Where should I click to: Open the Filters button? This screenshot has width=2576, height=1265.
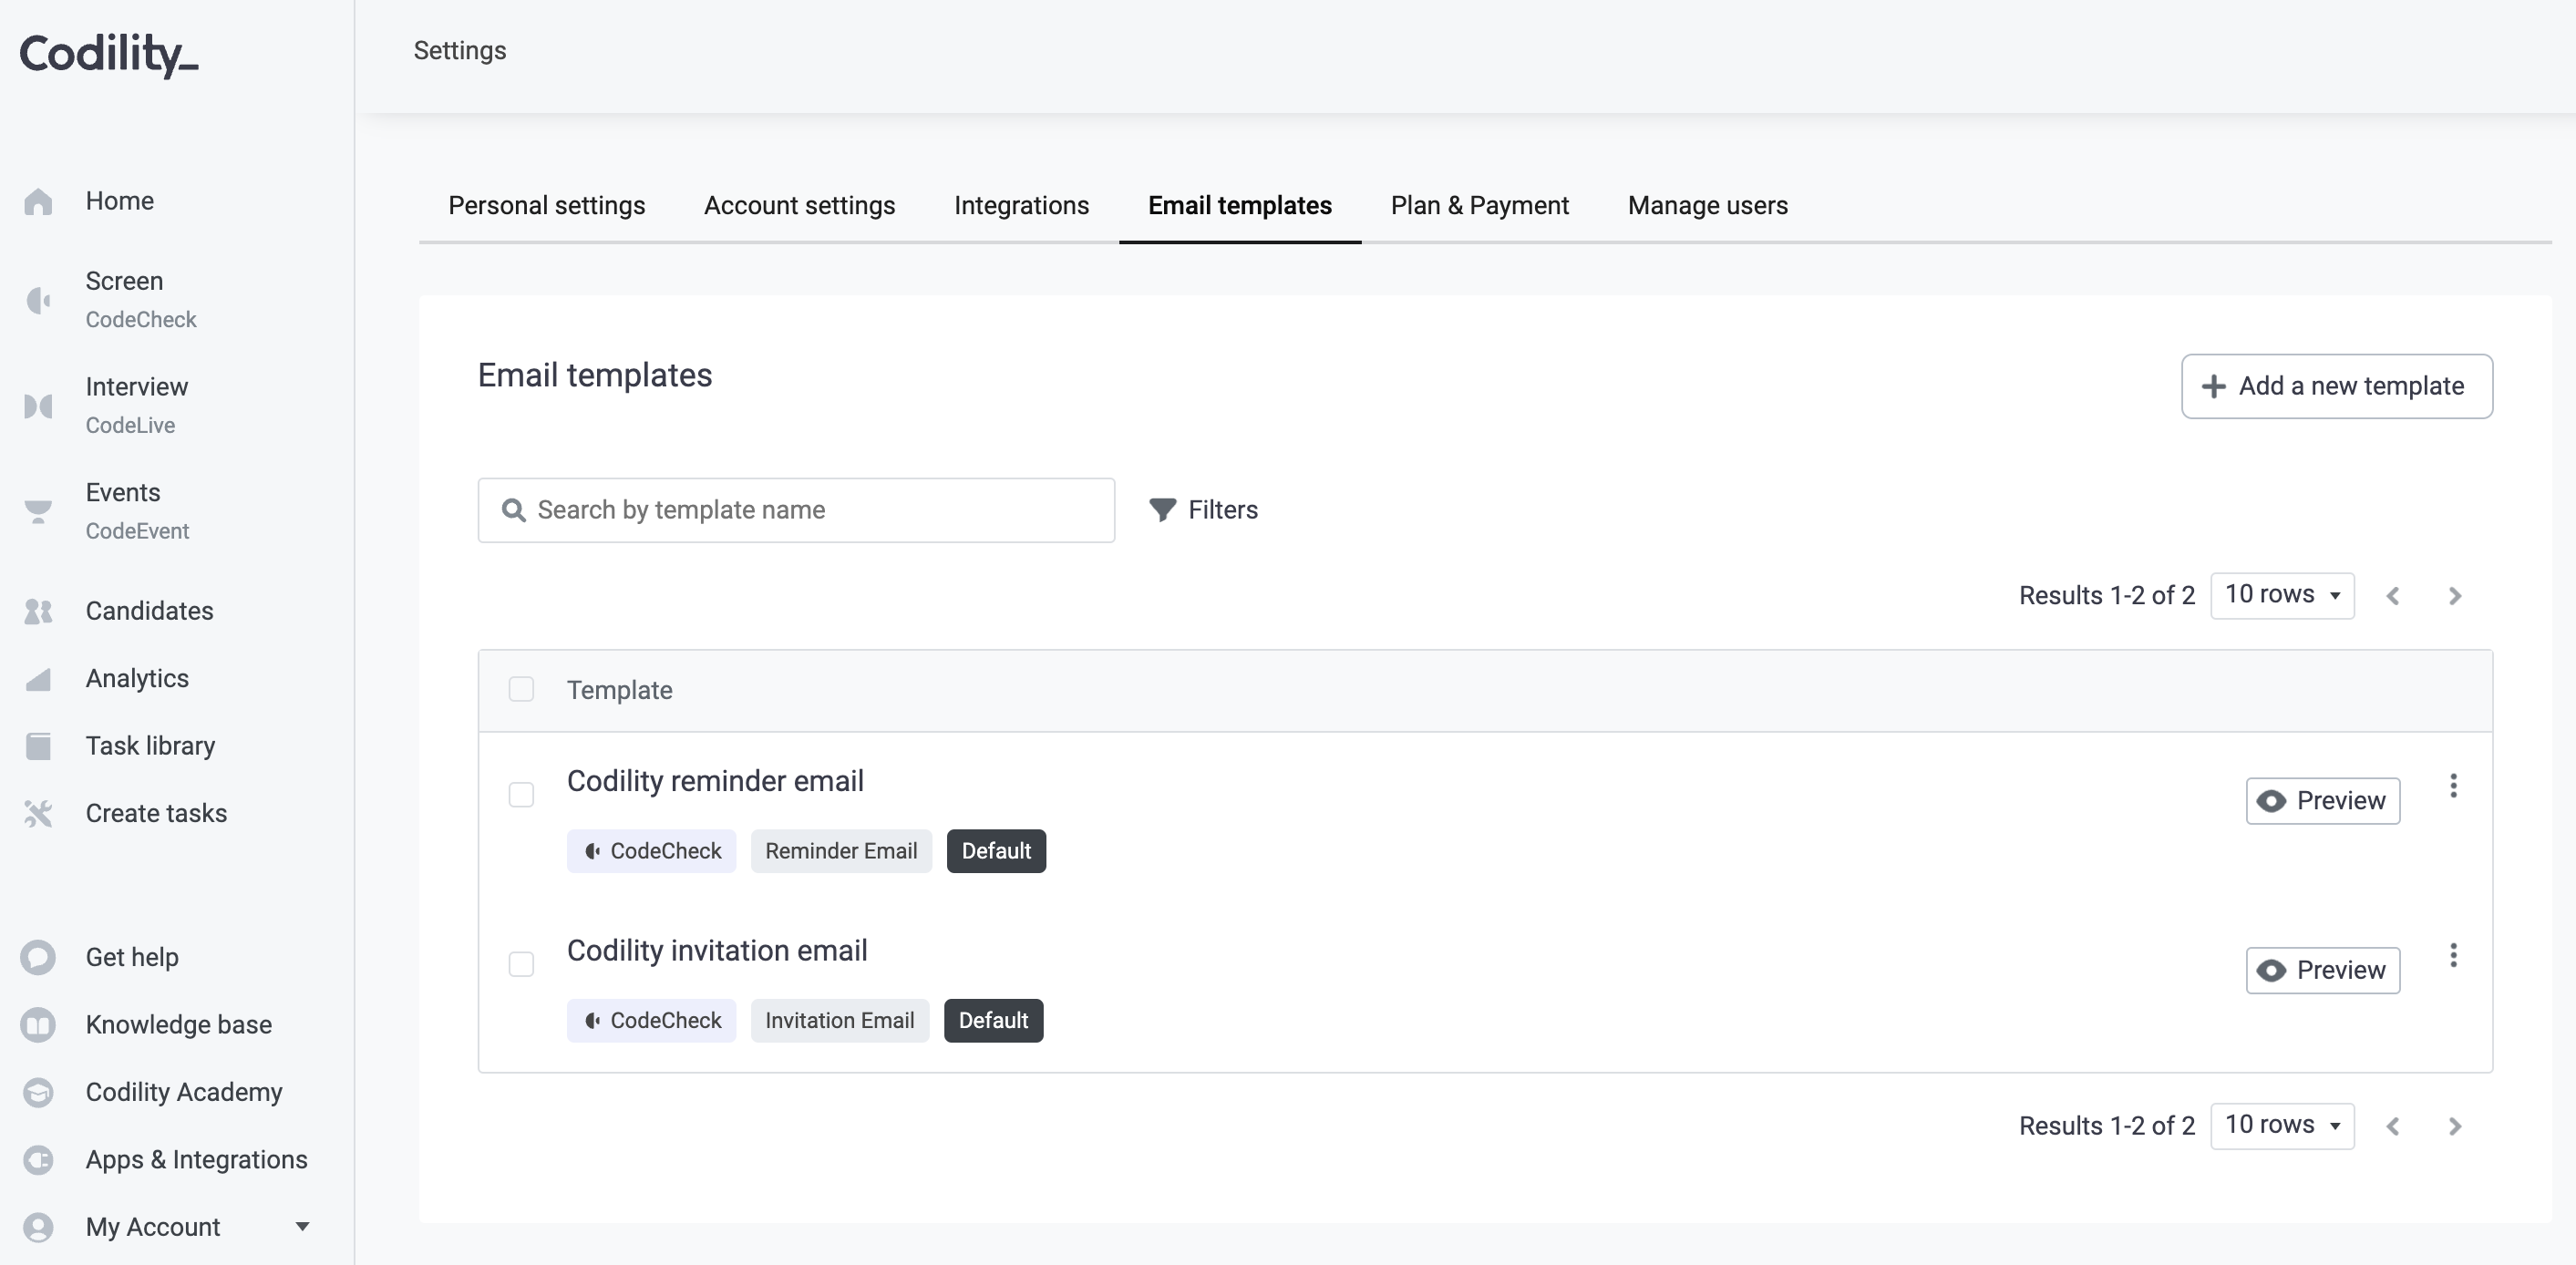coord(1203,510)
